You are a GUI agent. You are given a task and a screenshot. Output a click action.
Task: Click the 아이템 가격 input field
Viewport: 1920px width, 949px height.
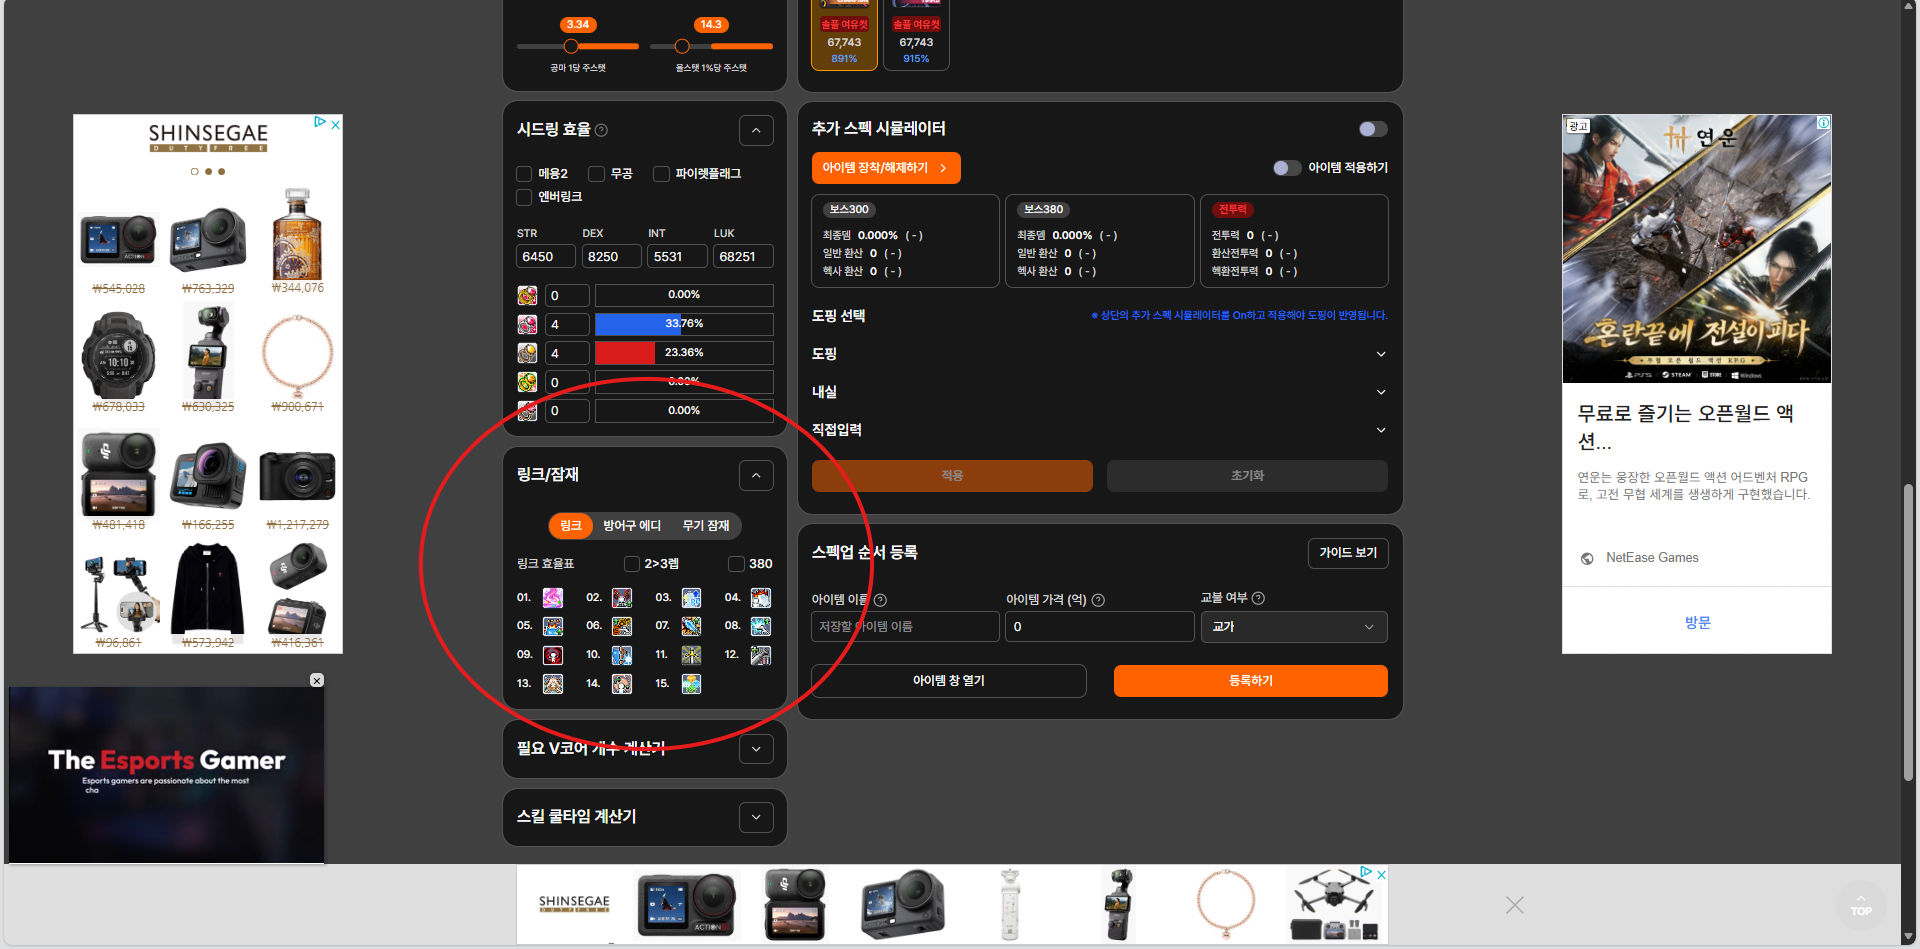(1099, 627)
